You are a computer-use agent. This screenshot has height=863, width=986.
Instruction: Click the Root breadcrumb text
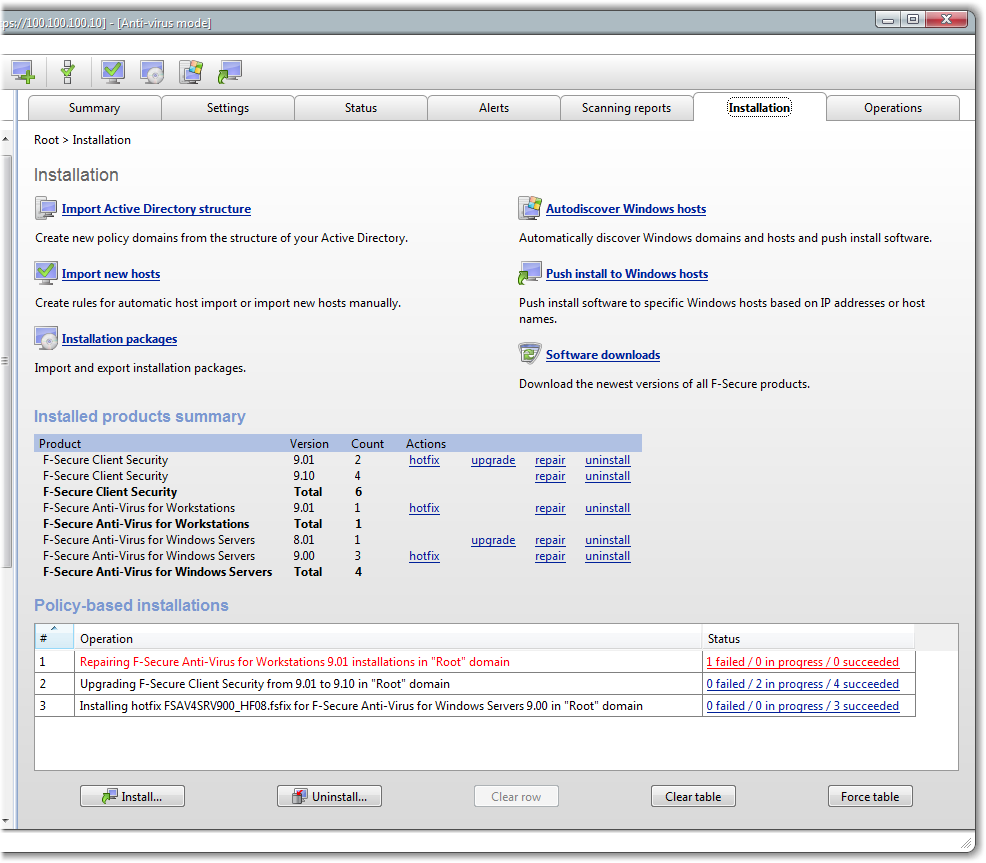tap(47, 140)
